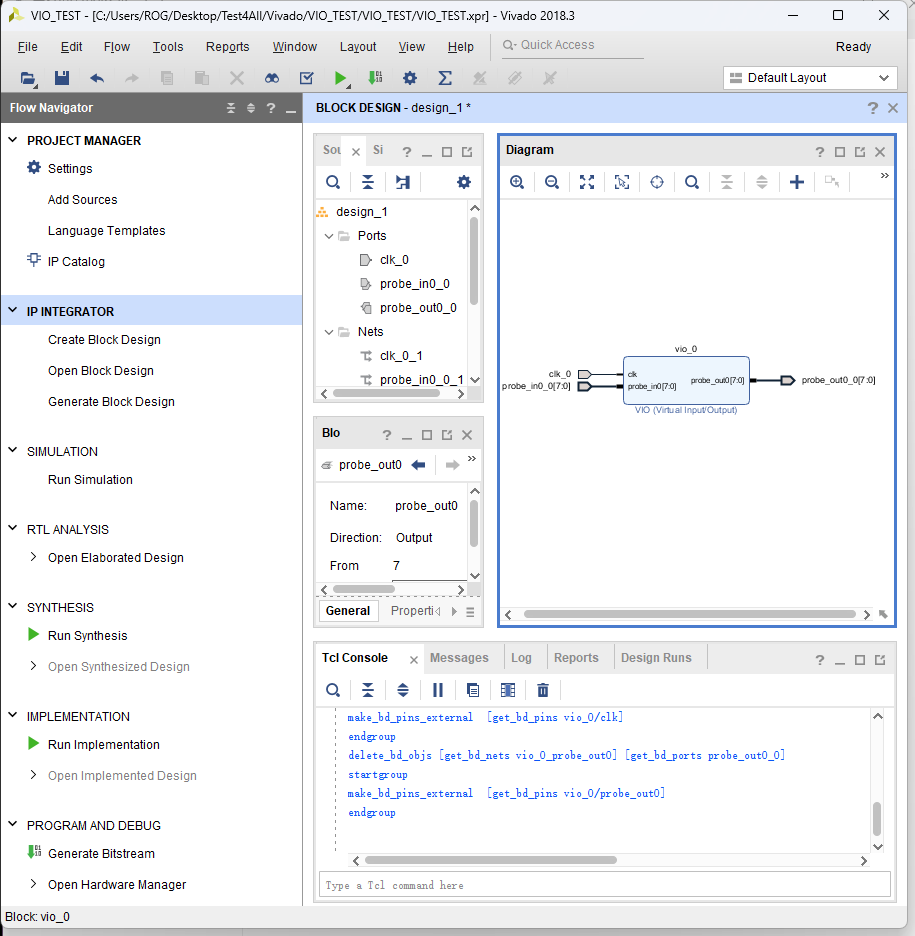Click the Open Project toolbar icon
Image resolution: width=915 pixels, height=936 pixels.
tap(27, 78)
